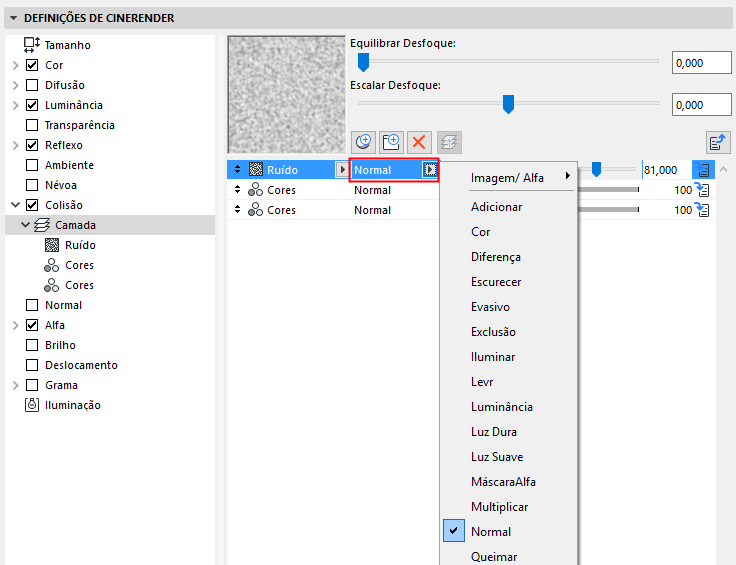Uncheck the Colisão checkbox
This screenshot has width=736, height=565.
[x=32, y=205]
